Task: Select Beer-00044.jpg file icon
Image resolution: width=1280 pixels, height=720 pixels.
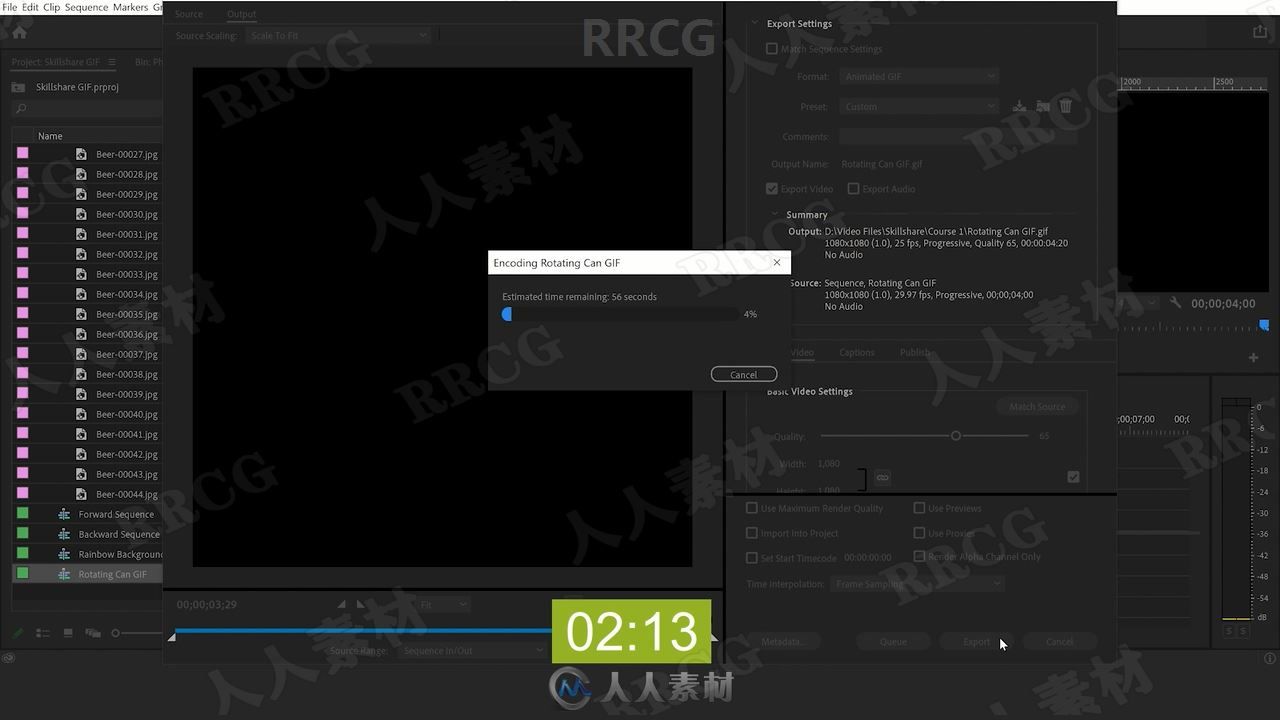Action: coord(81,494)
